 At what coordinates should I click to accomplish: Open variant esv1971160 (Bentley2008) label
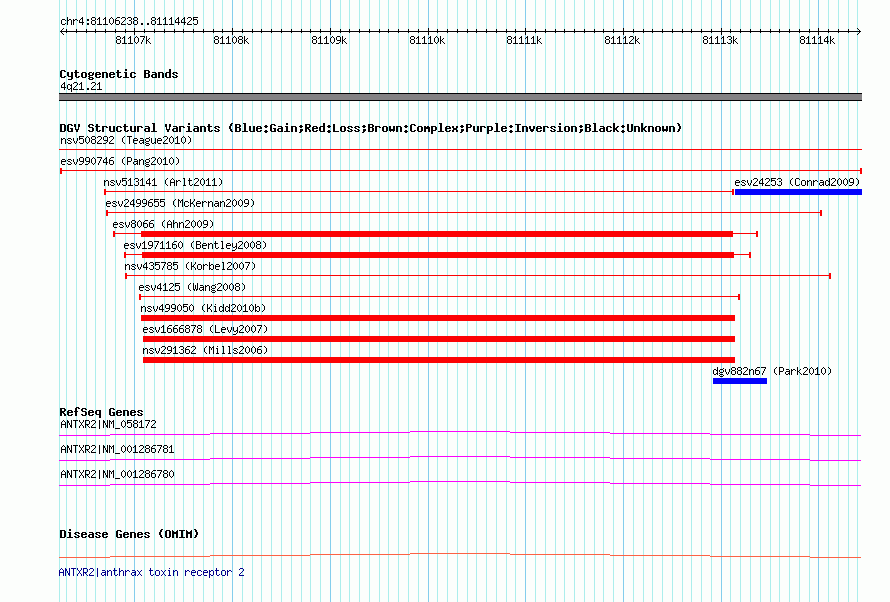click(195, 245)
